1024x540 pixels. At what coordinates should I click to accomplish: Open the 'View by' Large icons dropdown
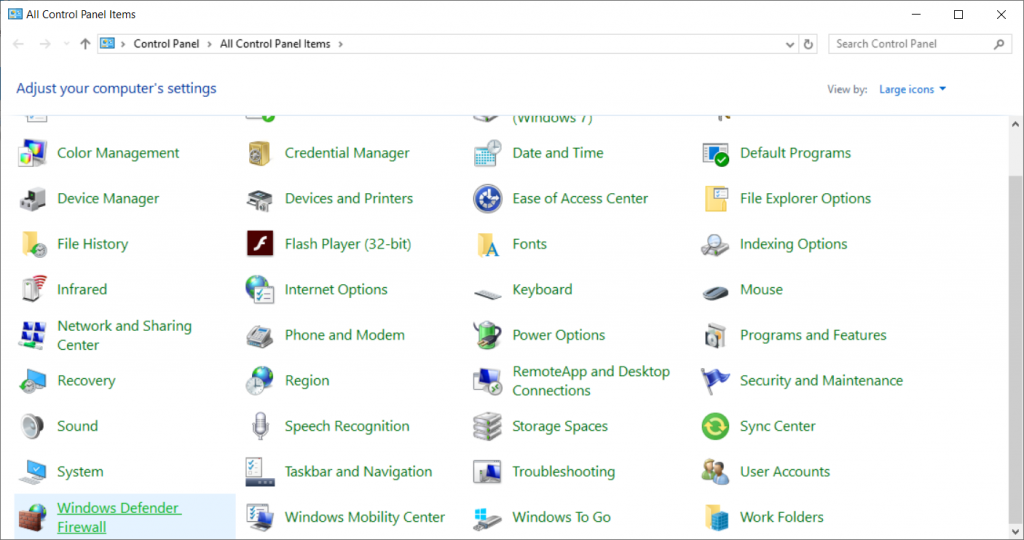point(912,89)
